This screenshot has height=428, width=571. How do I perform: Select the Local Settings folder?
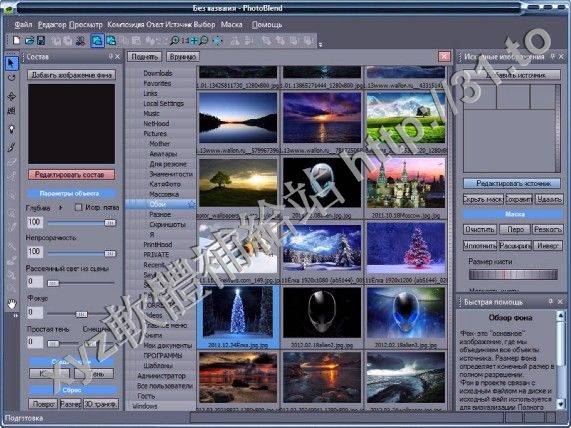pos(163,103)
